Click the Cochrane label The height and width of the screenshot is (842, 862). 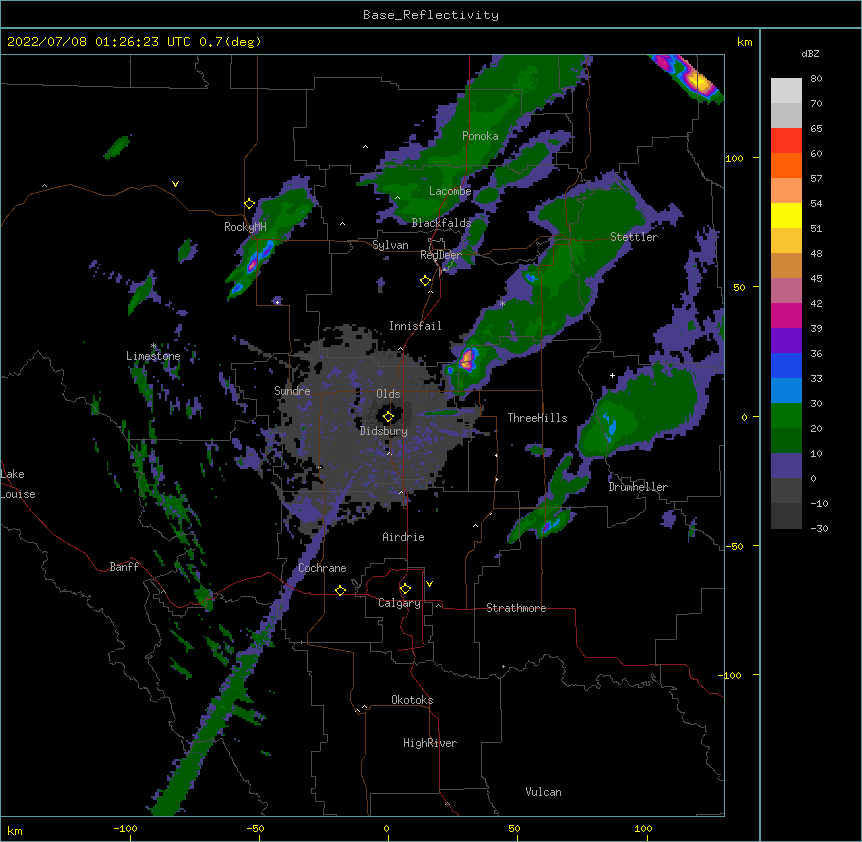pyautogui.click(x=322, y=568)
